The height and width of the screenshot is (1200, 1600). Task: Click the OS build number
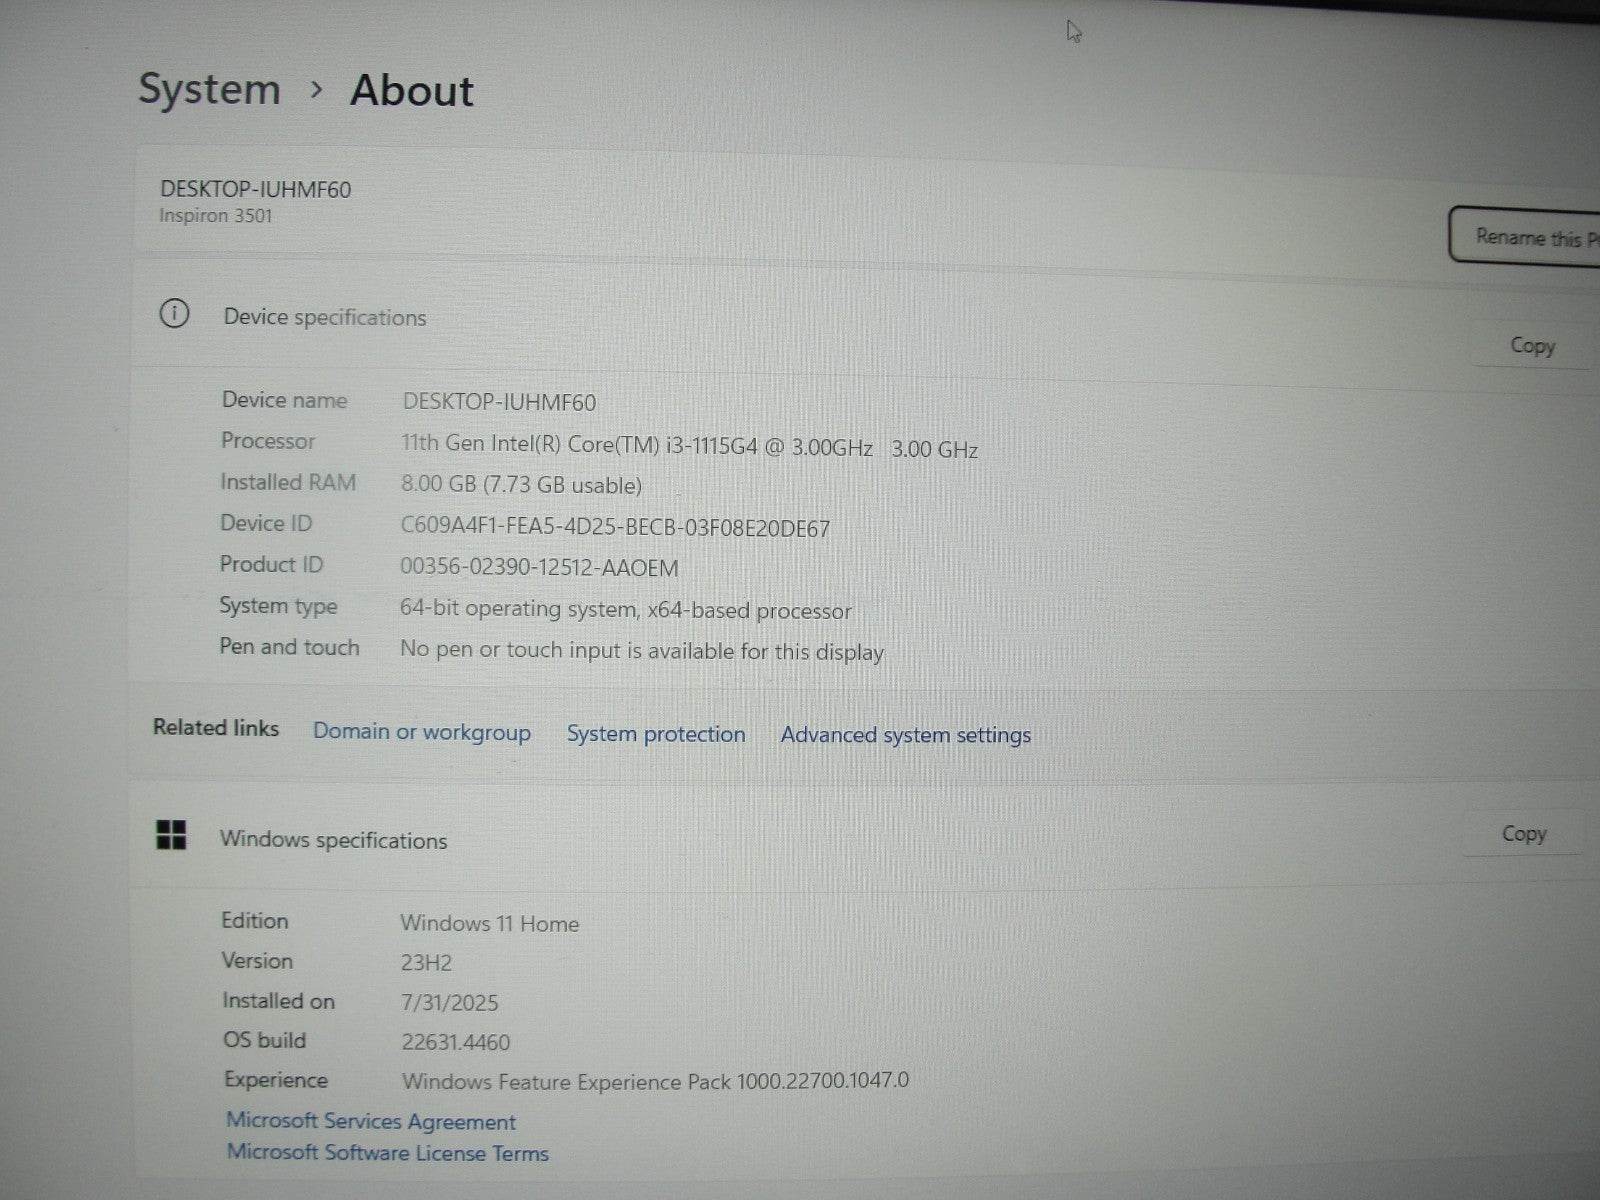pyautogui.click(x=455, y=1042)
